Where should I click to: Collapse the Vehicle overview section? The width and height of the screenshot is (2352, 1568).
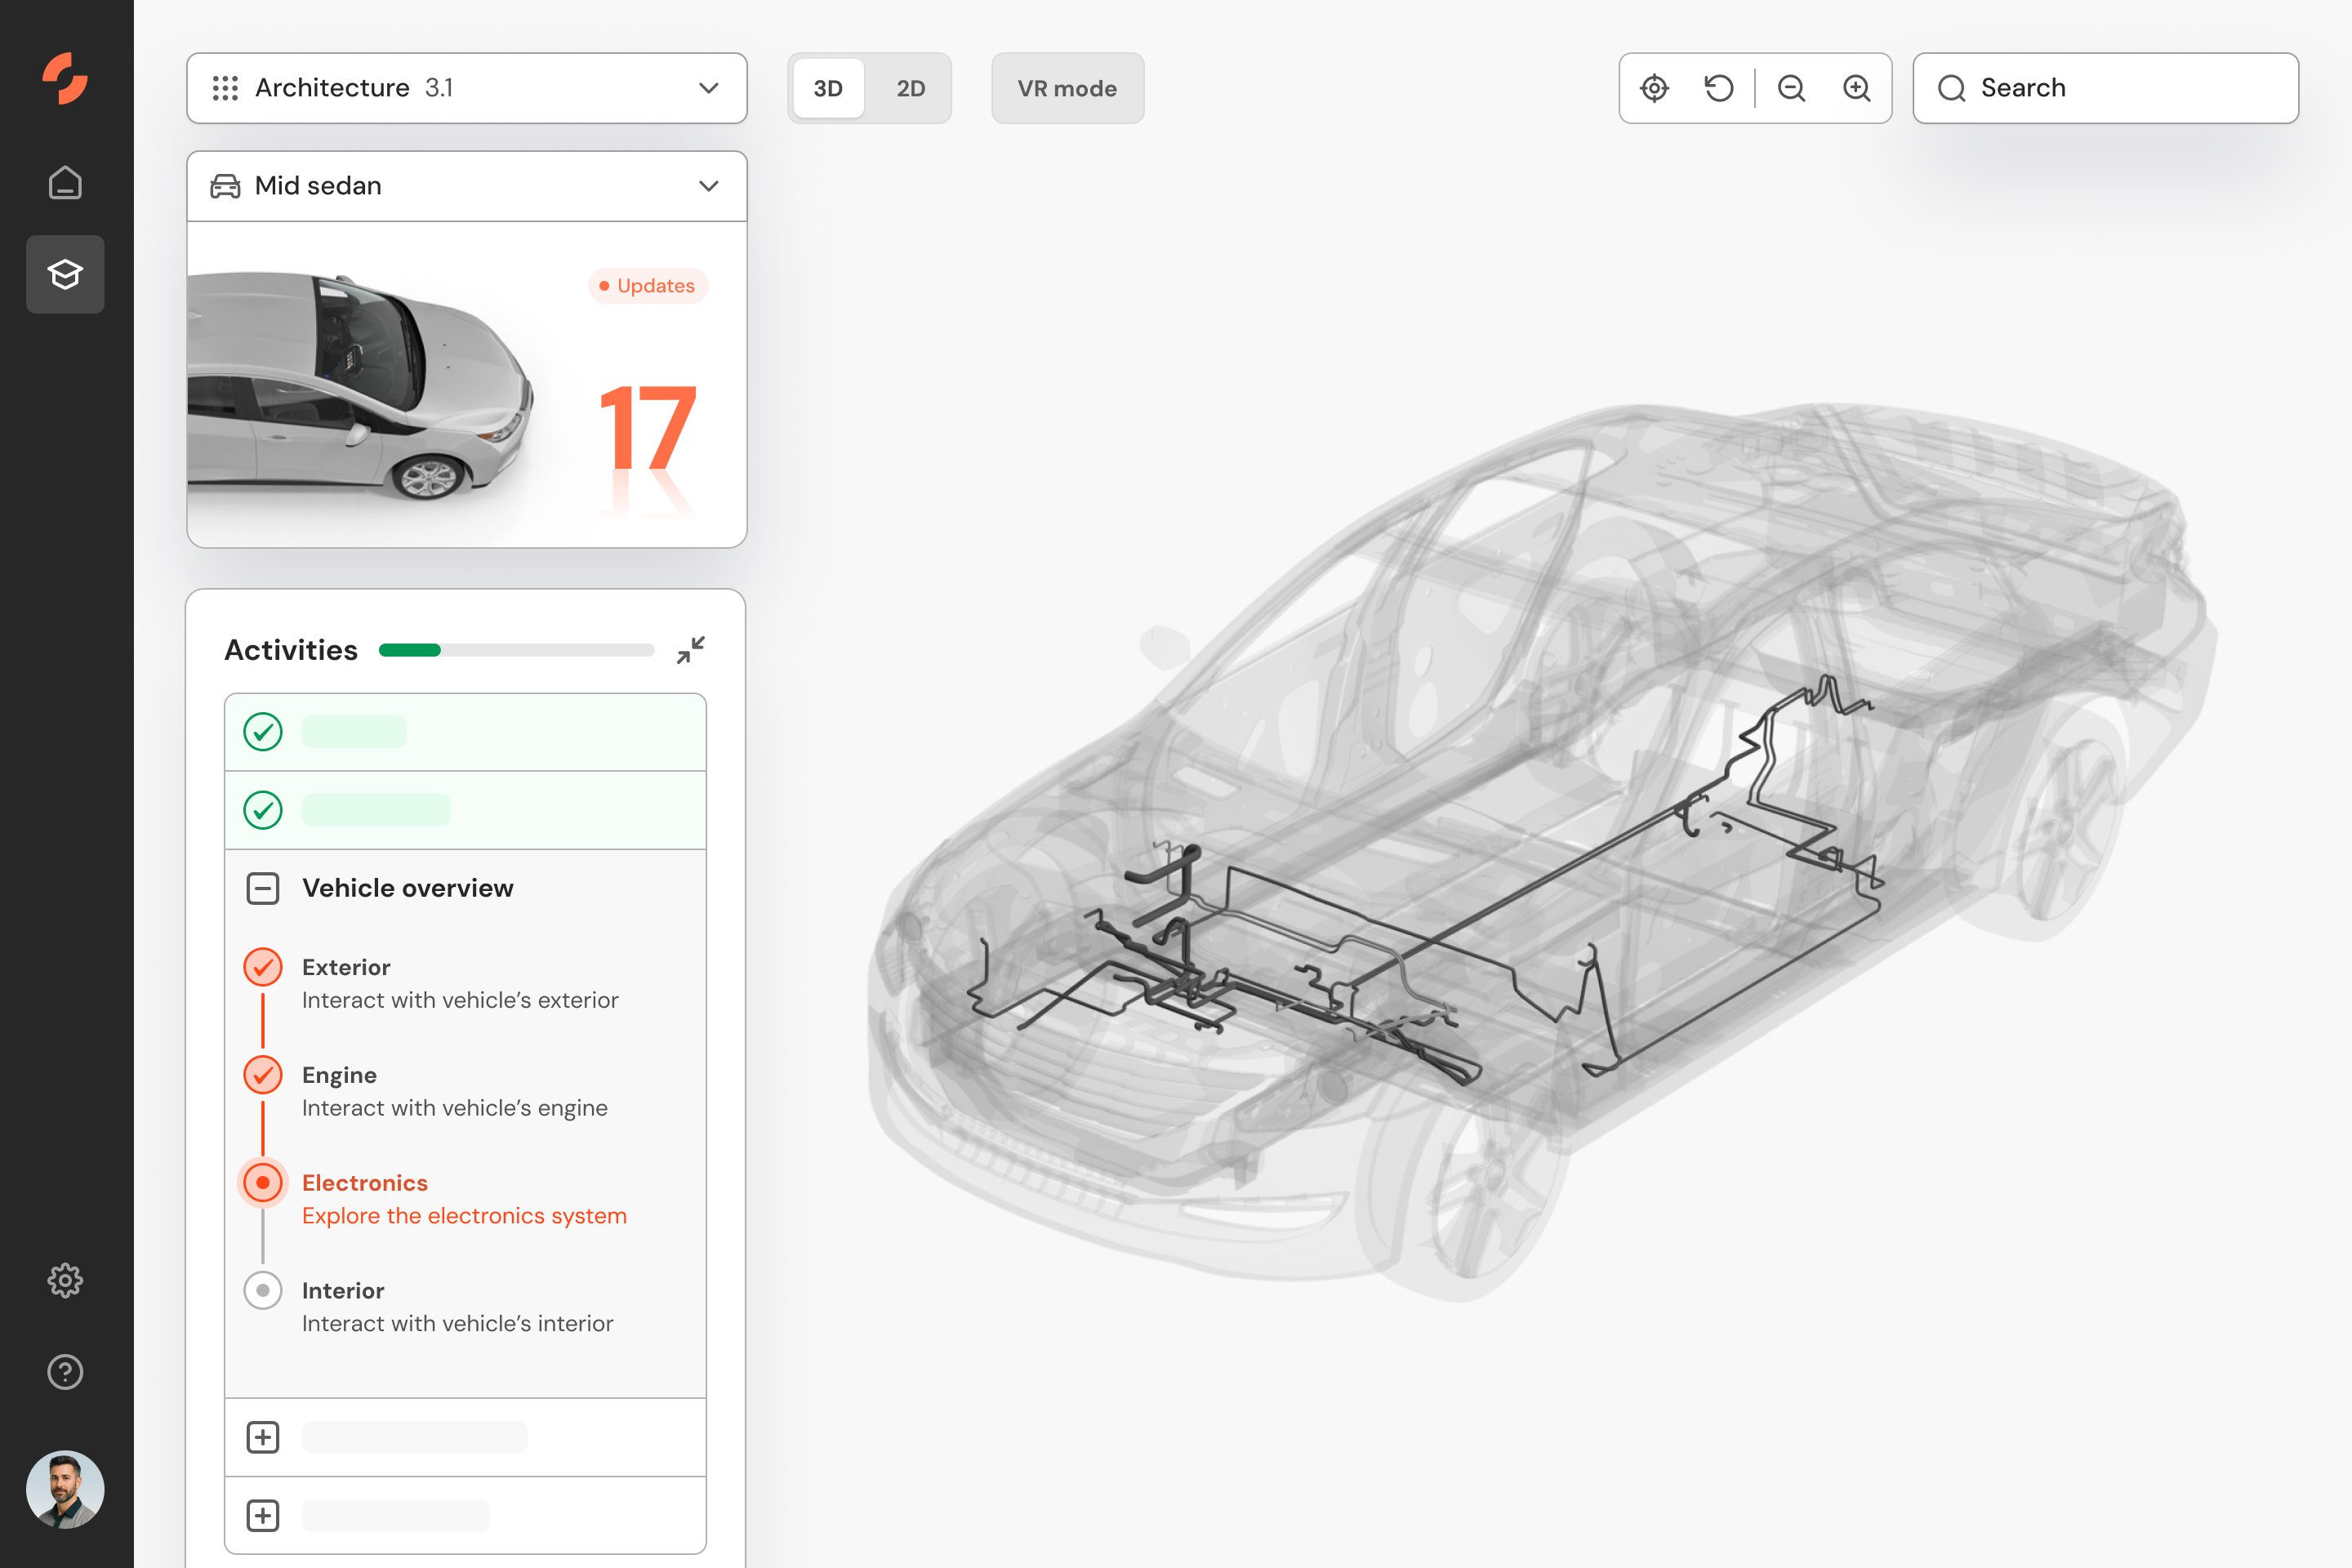pyautogui.click(x=263, y=888)
